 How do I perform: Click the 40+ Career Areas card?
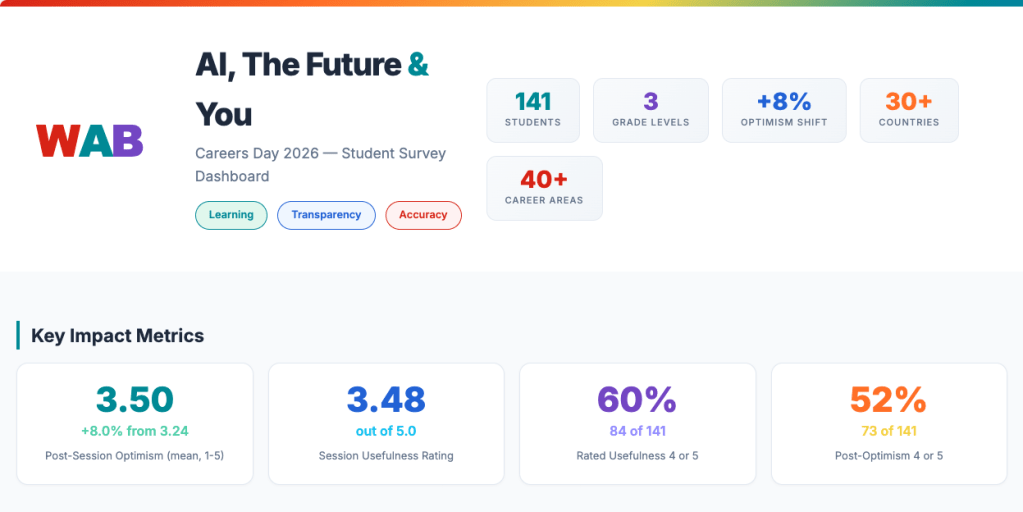[544, 188]
